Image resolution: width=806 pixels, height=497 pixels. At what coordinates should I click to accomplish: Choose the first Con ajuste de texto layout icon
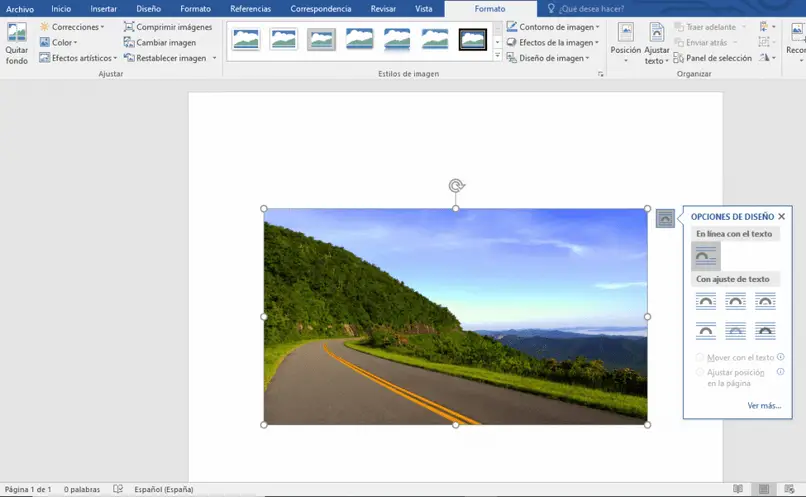[706, 301]
